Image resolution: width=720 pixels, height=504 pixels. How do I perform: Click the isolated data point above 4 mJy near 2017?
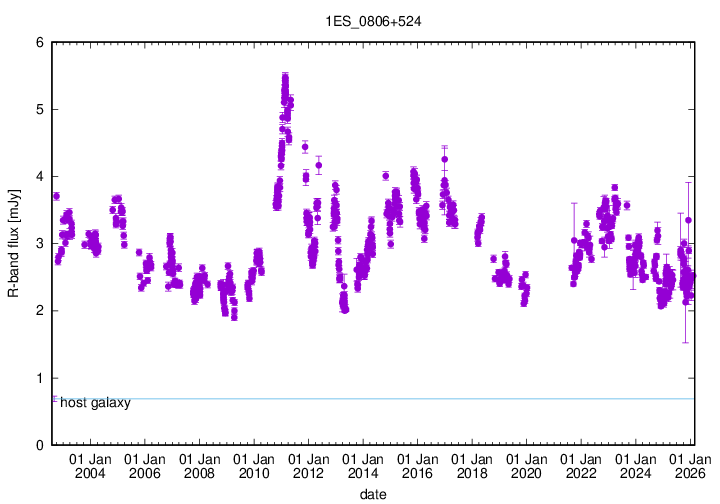(x=444, y=159)
